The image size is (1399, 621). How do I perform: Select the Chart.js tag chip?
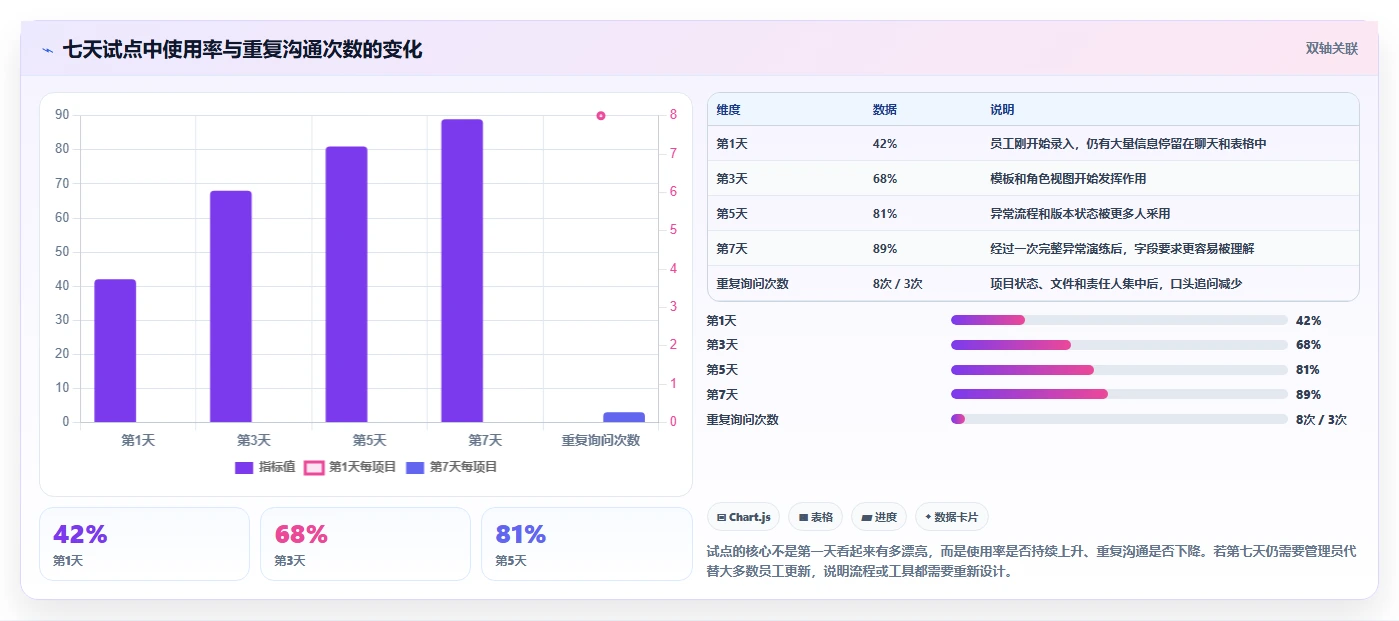coord(743,517)
